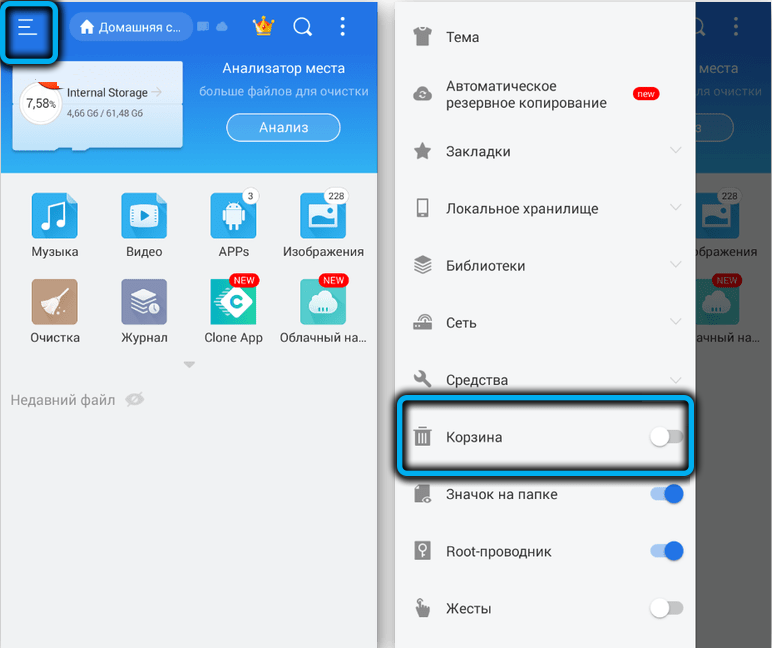Click the Недавний файл label
This screenshot has height=648, width=772.
click(63, 400)
